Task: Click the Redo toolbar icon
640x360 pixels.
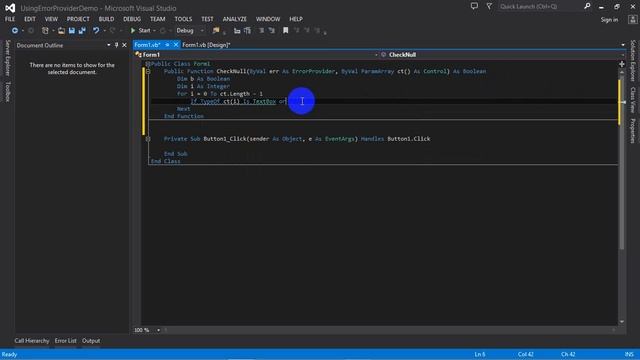Action: click(x=113, y=31)
